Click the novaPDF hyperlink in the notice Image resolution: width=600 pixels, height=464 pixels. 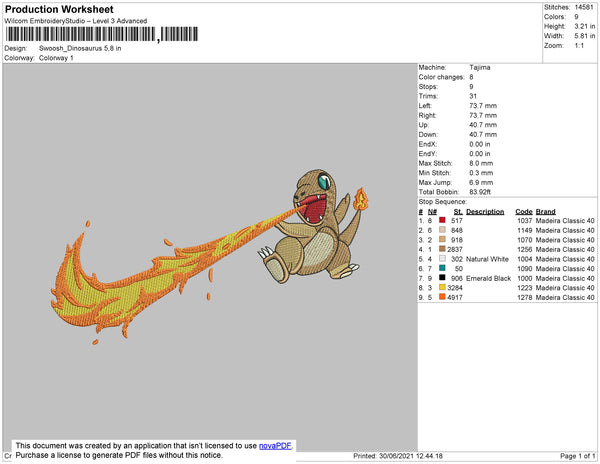pos(275,446)
